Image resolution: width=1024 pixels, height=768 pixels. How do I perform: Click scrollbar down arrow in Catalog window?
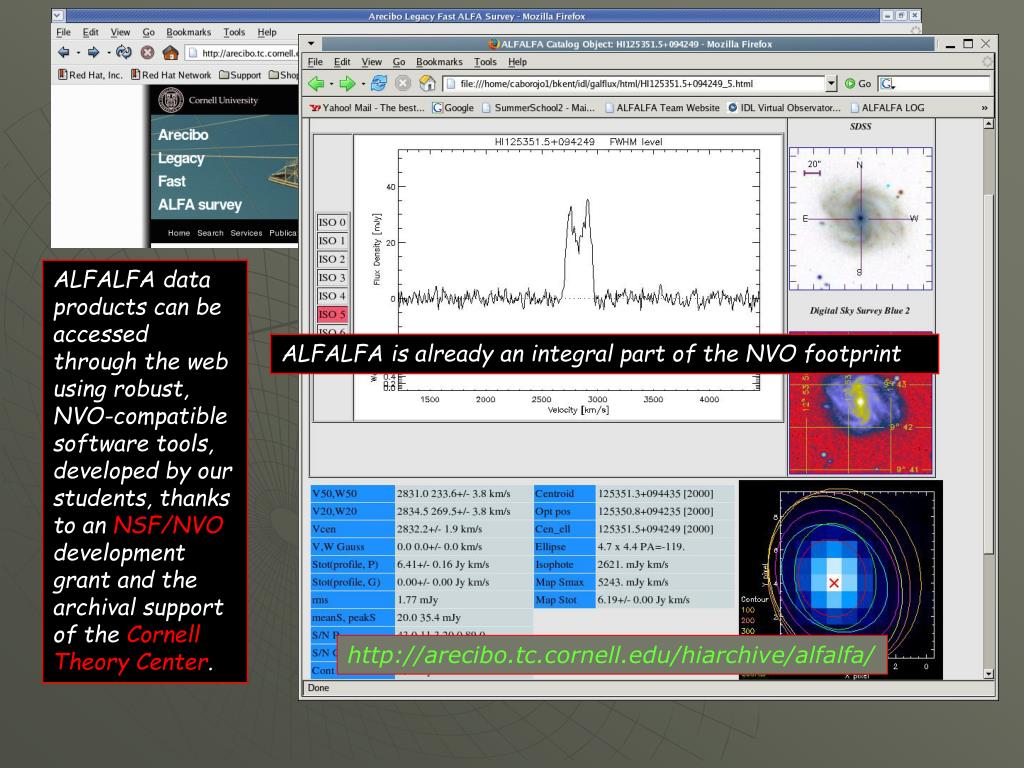(989, 674)
